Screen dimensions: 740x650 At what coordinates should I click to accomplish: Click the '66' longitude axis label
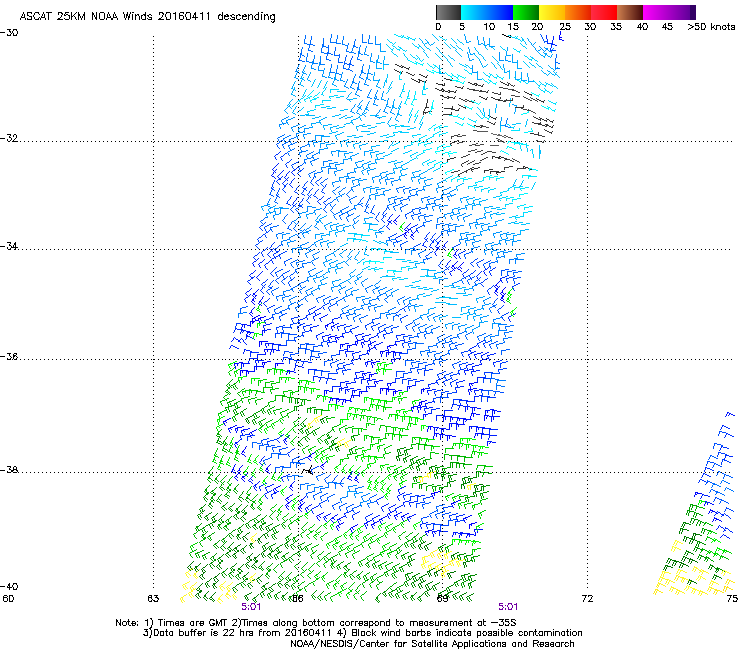click(297, 599)
